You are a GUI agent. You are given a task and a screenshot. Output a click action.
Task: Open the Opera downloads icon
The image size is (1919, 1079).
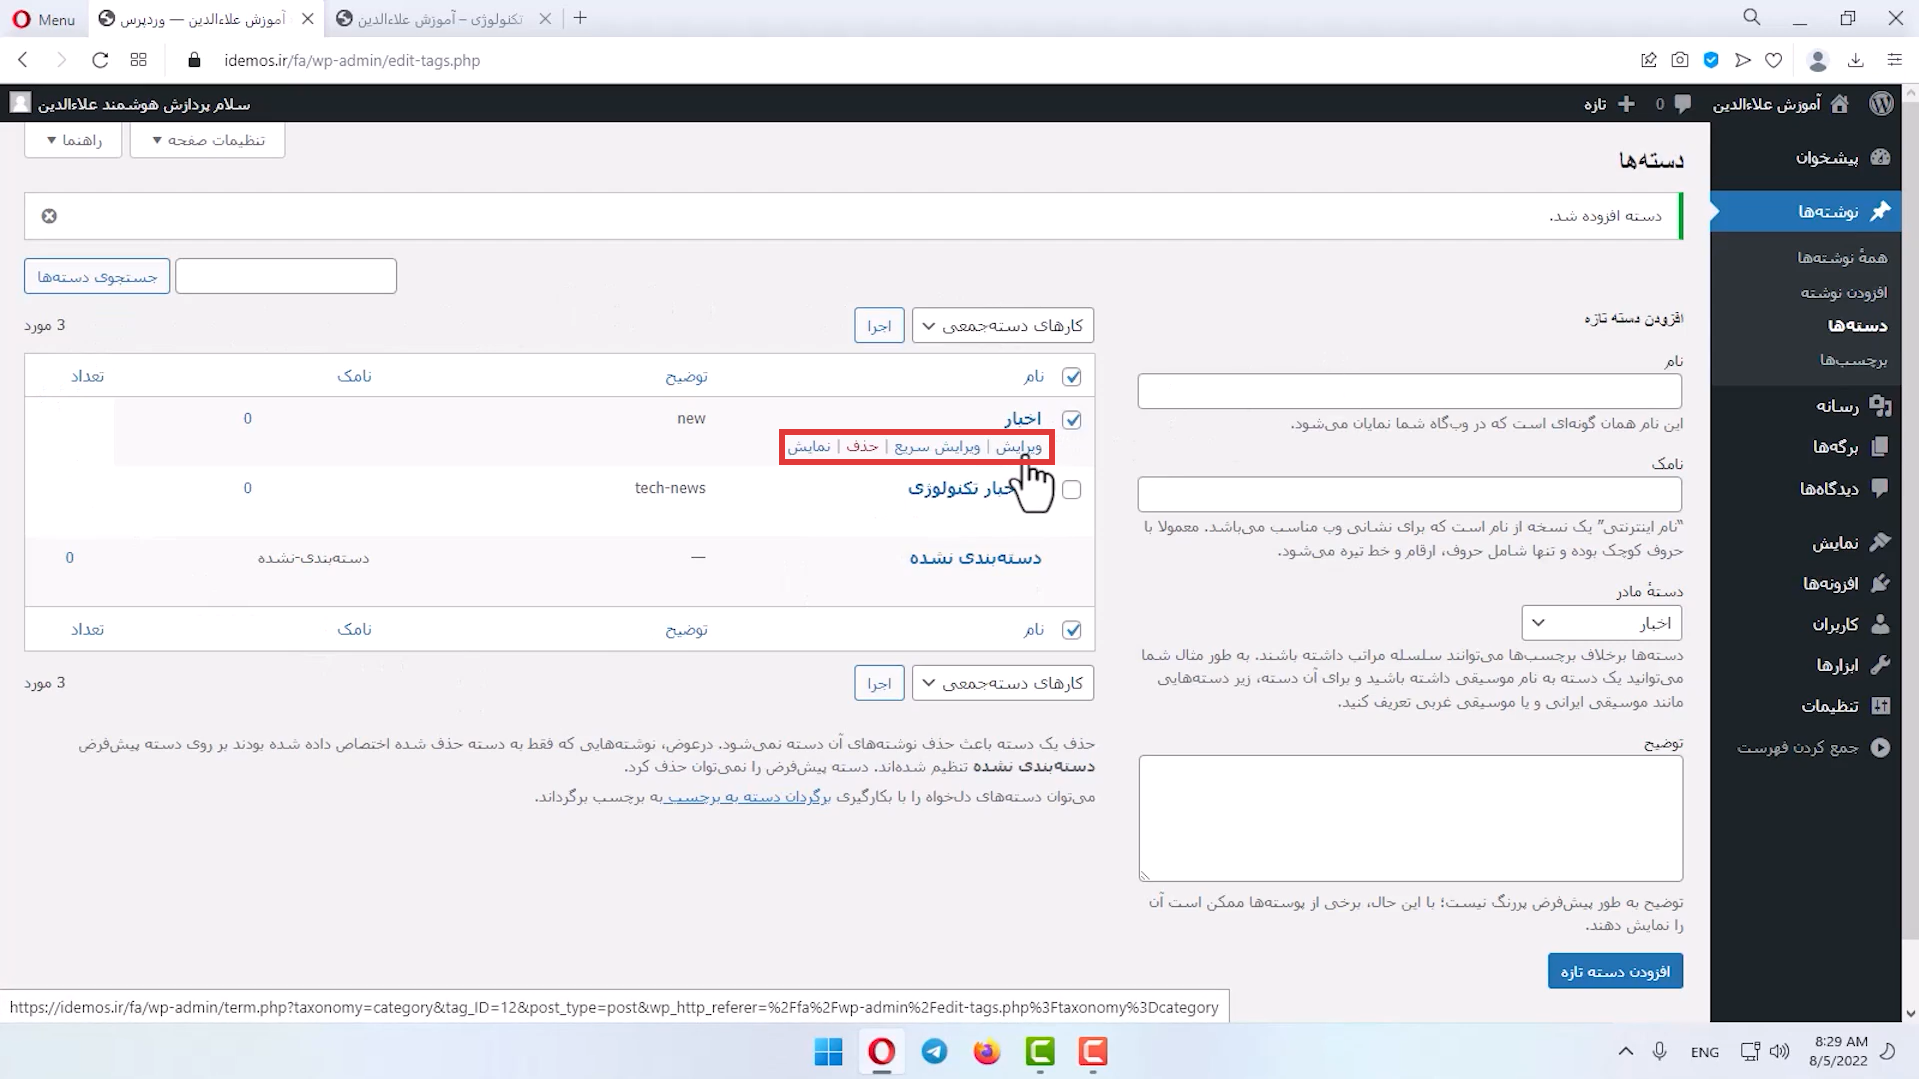(1856, 60)
